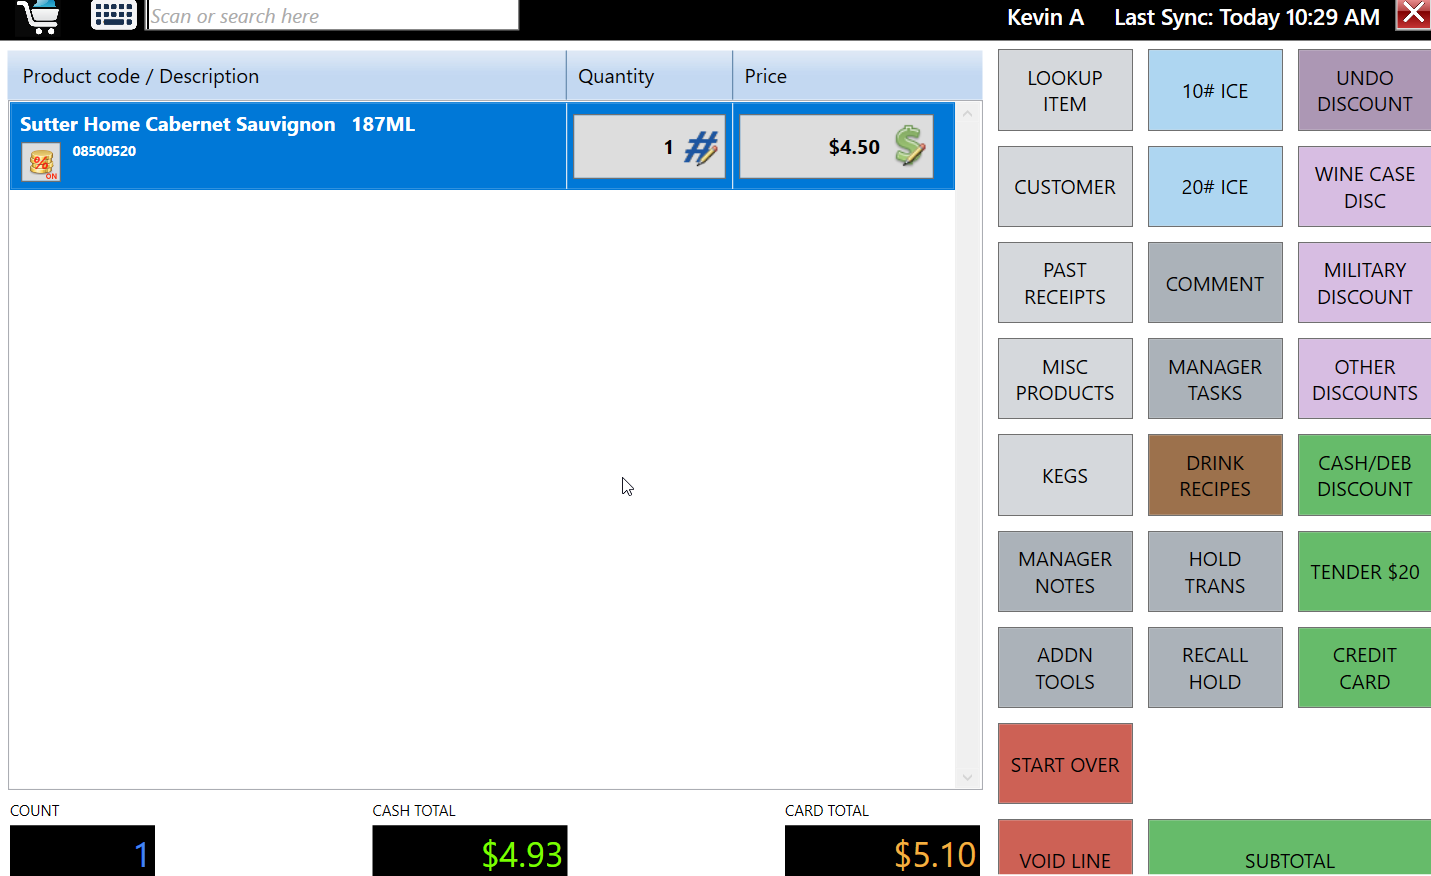Click product code 08500520

click(104, 151)
